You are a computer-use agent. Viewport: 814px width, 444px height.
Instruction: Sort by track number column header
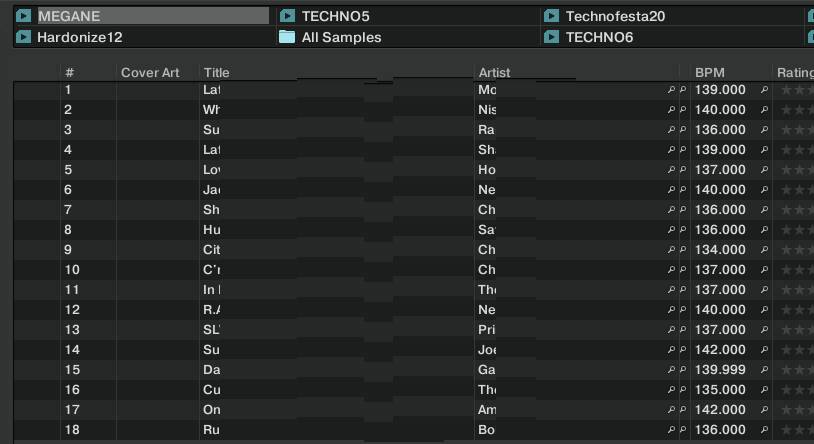pos(70,73)
